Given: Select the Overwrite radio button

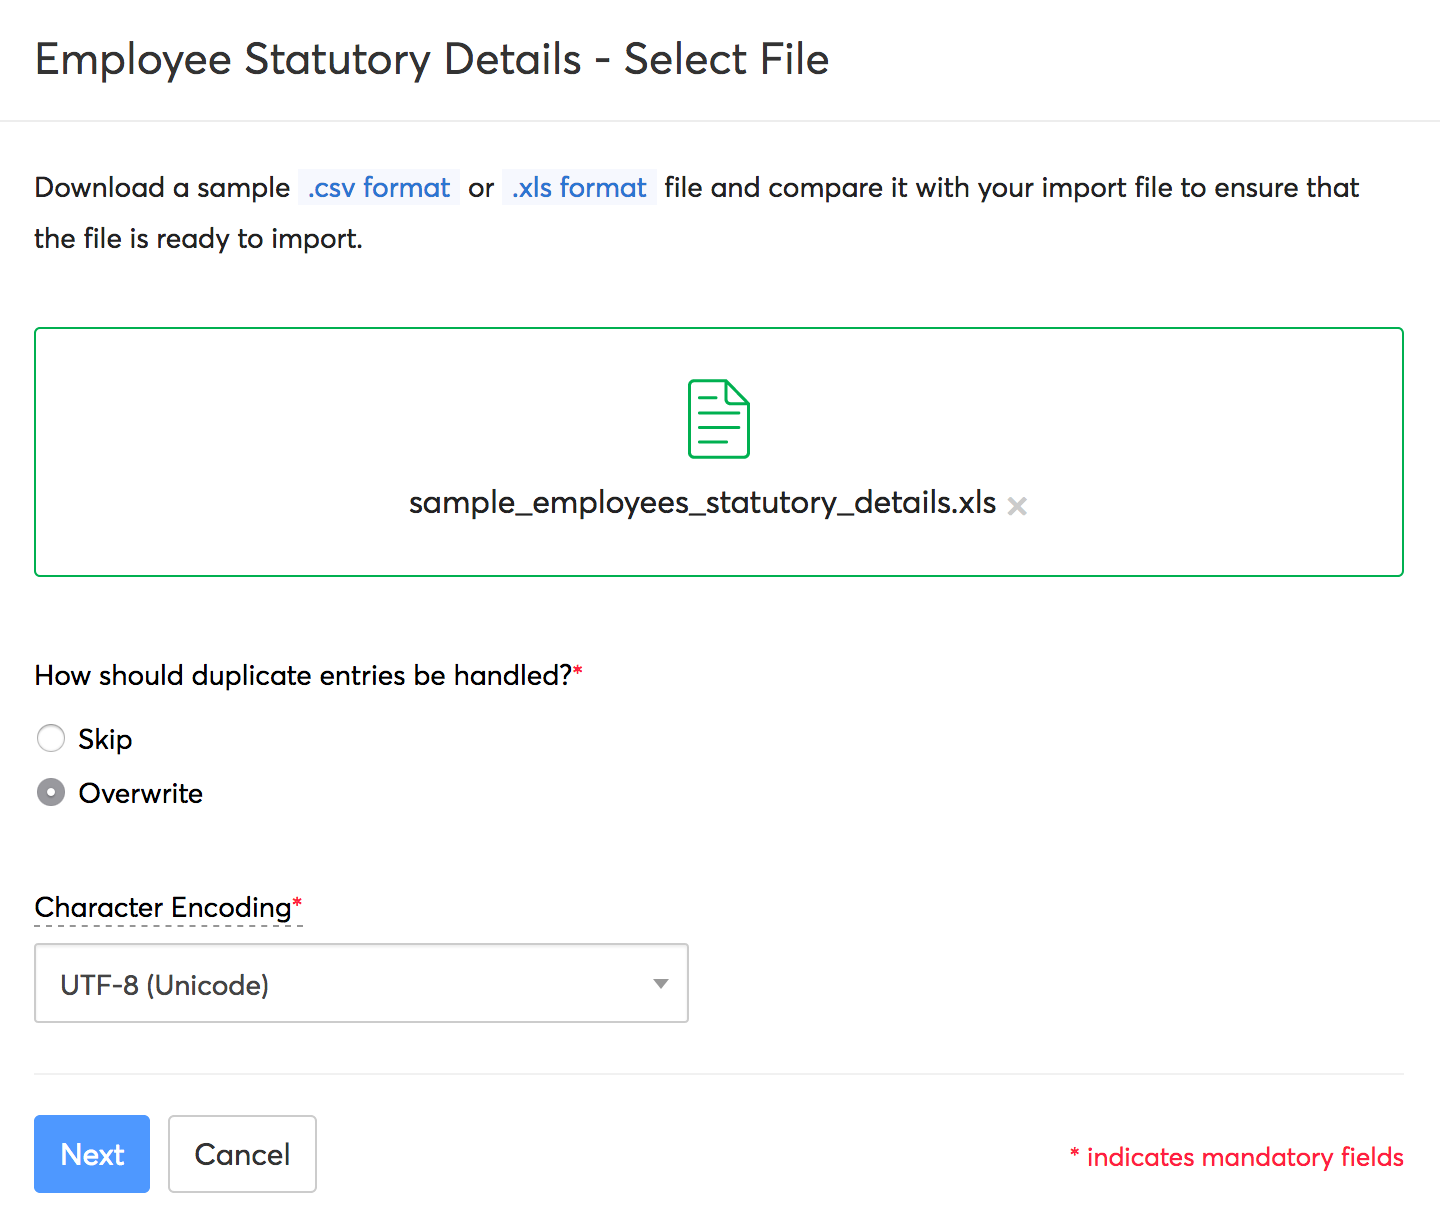Looking at the screenshot, I should click(51, 792).
